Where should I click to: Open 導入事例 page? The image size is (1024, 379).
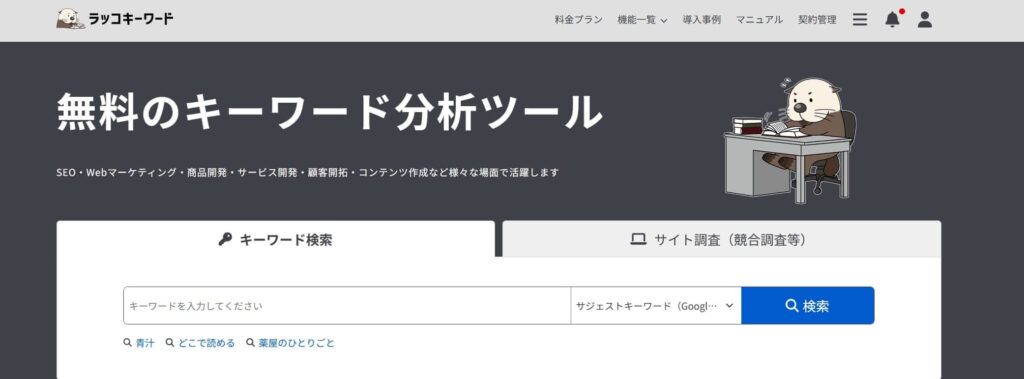(702, 20)
